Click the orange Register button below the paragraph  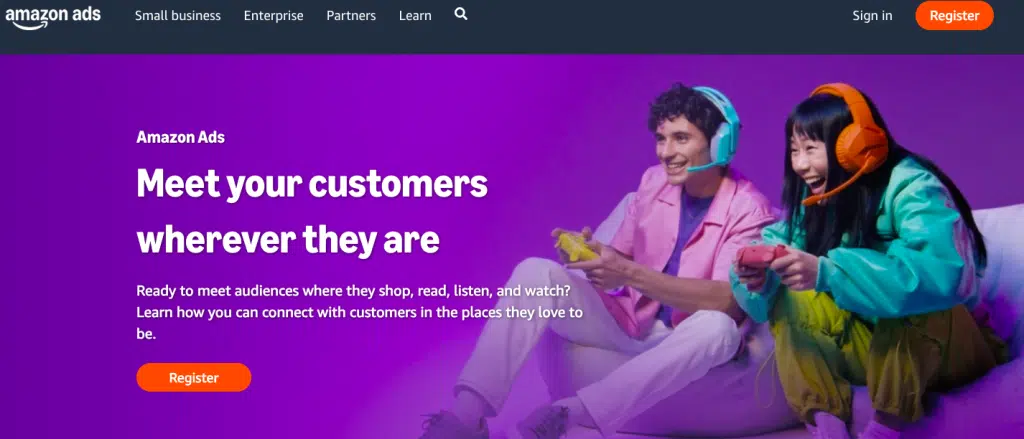point(194,378)
